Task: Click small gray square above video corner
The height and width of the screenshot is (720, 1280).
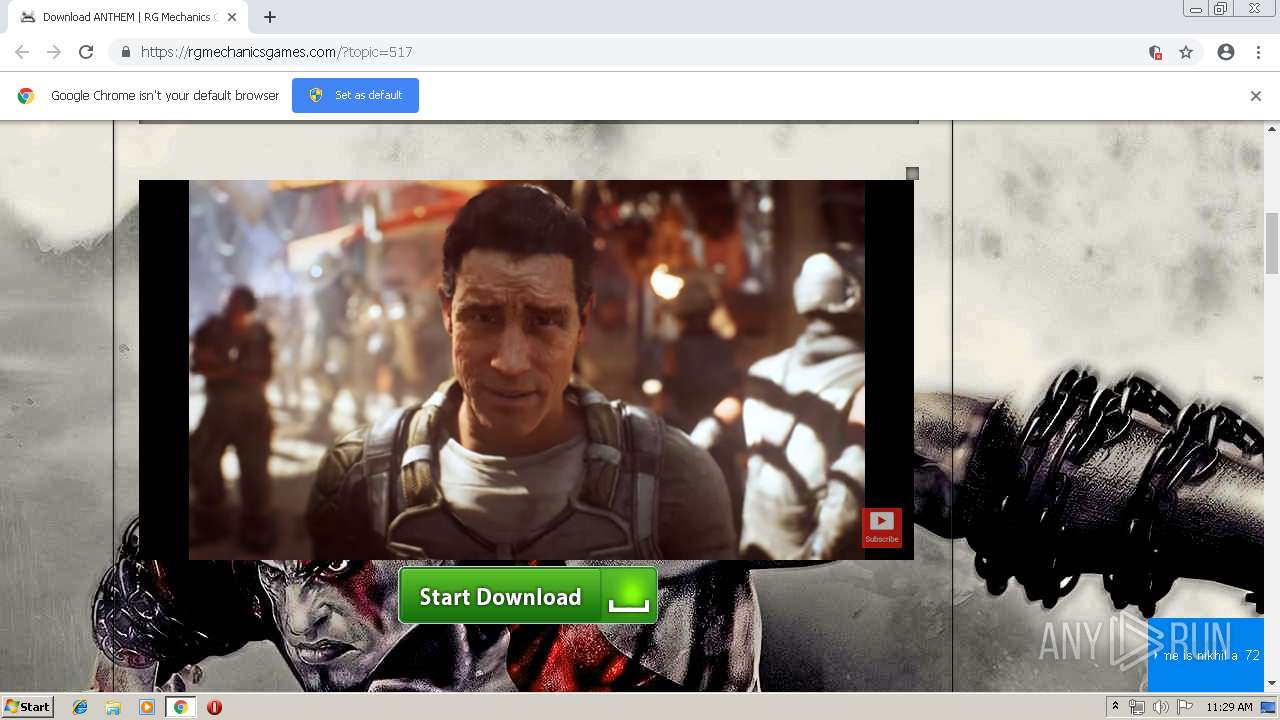Action: point(912,174)
